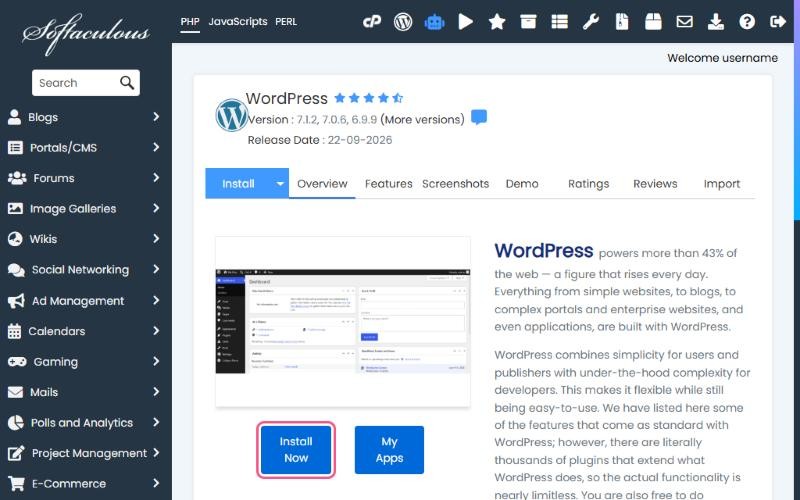Select the Install tab
This screenshot has width=800, height=500.
pos(238,184)
